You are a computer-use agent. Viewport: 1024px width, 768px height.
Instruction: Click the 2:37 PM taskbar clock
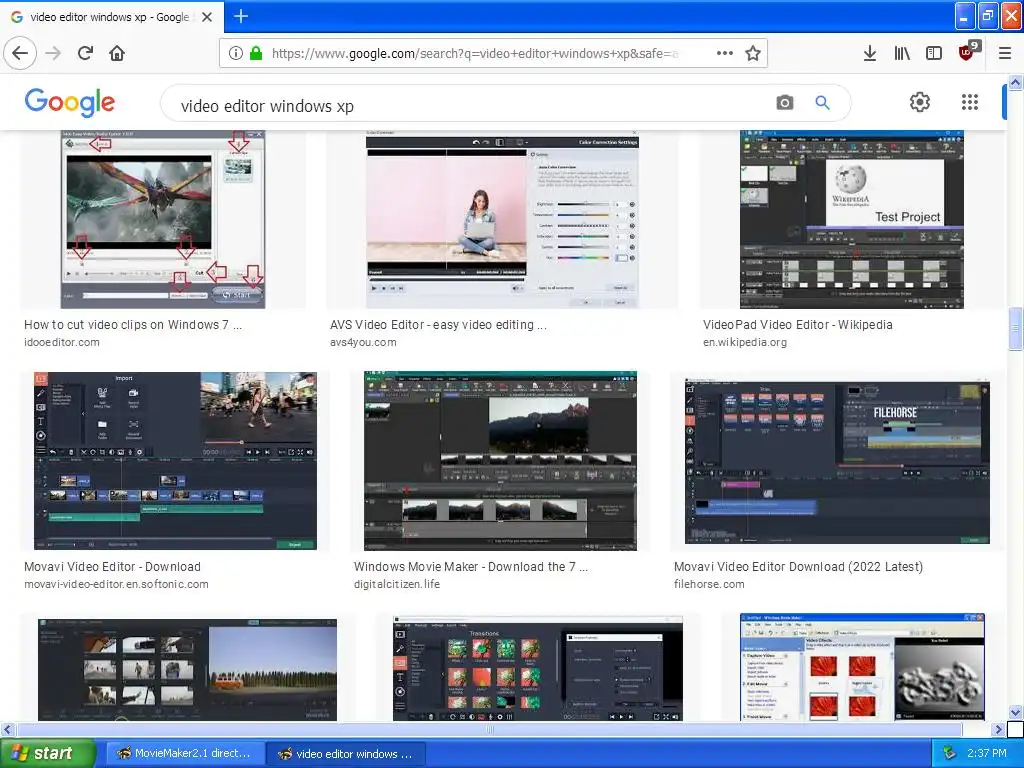pos(987,754)
